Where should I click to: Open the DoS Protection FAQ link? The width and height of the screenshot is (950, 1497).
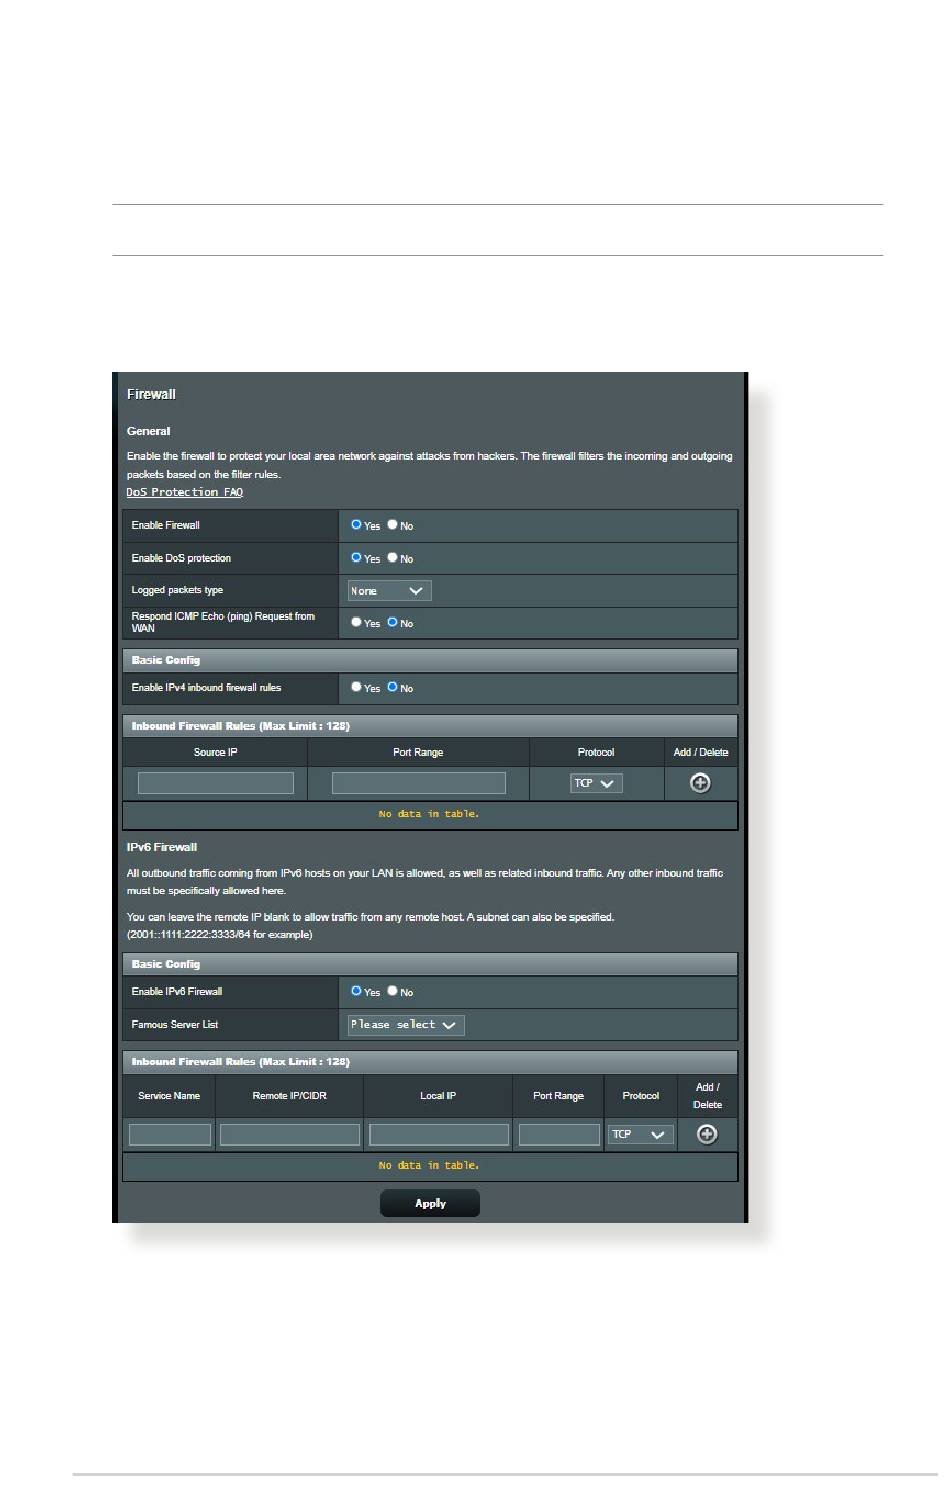(x=185, y=492)
